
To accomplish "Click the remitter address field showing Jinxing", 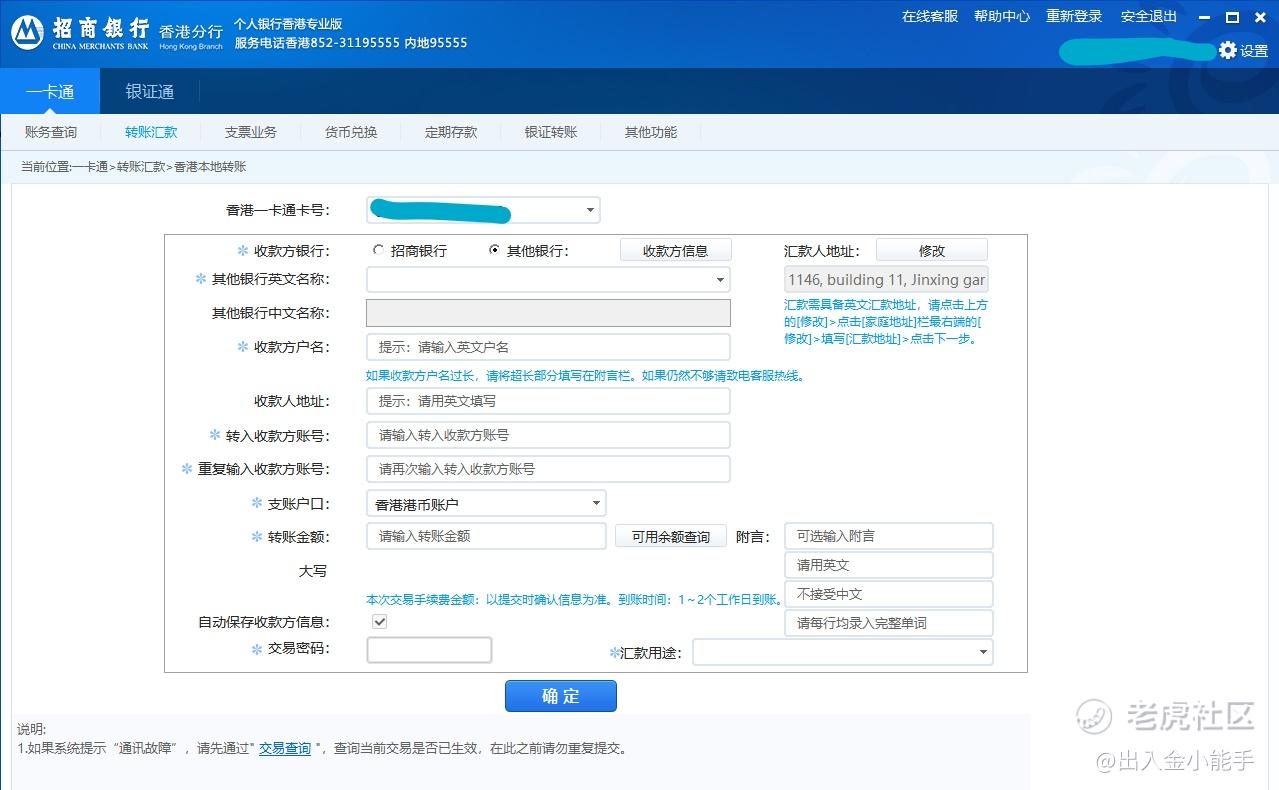I will click(x=886, y=280).
